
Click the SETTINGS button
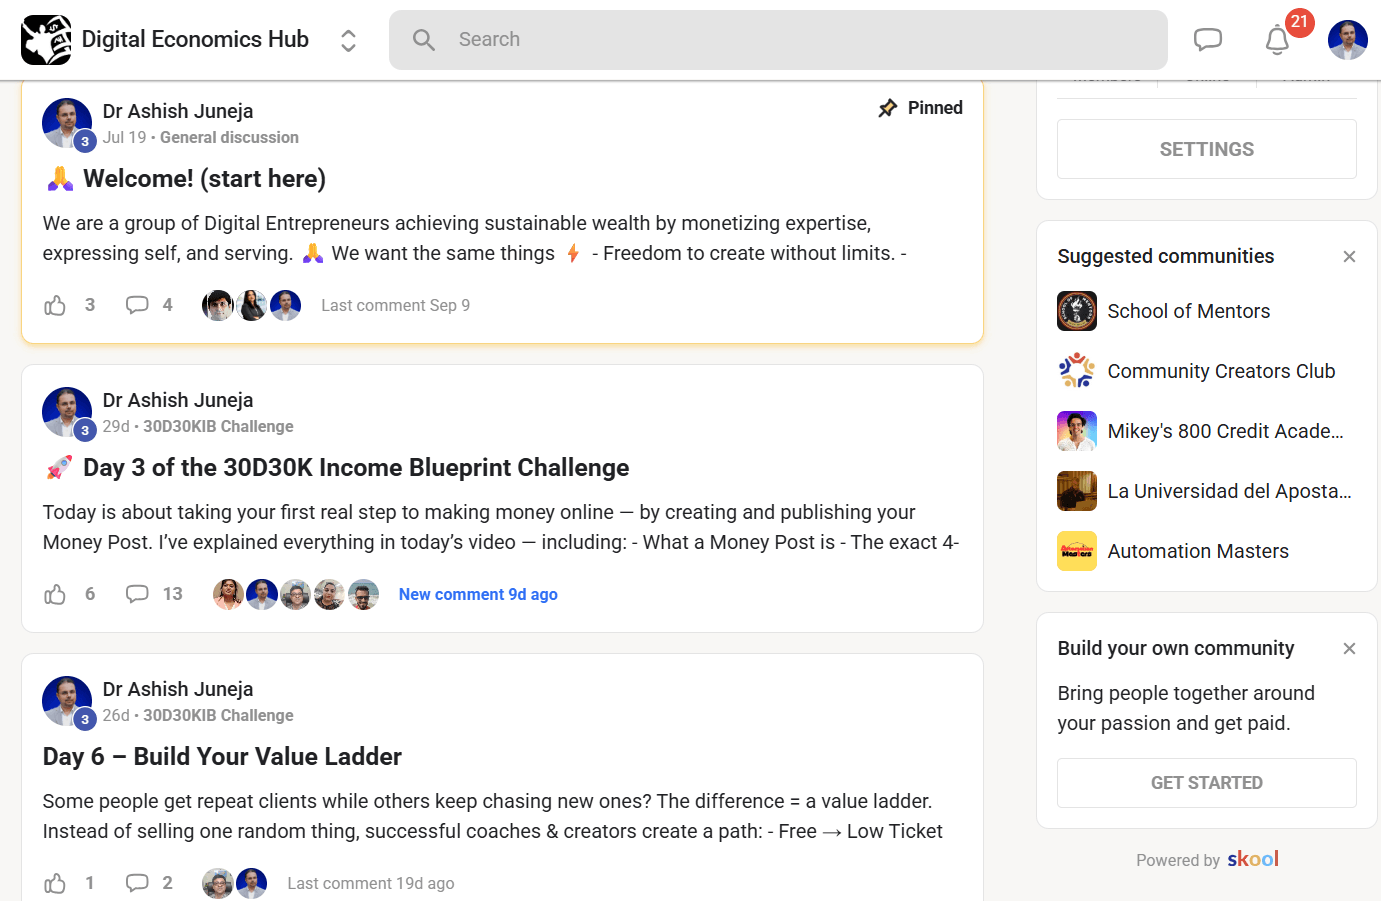tap(1206, 149)
